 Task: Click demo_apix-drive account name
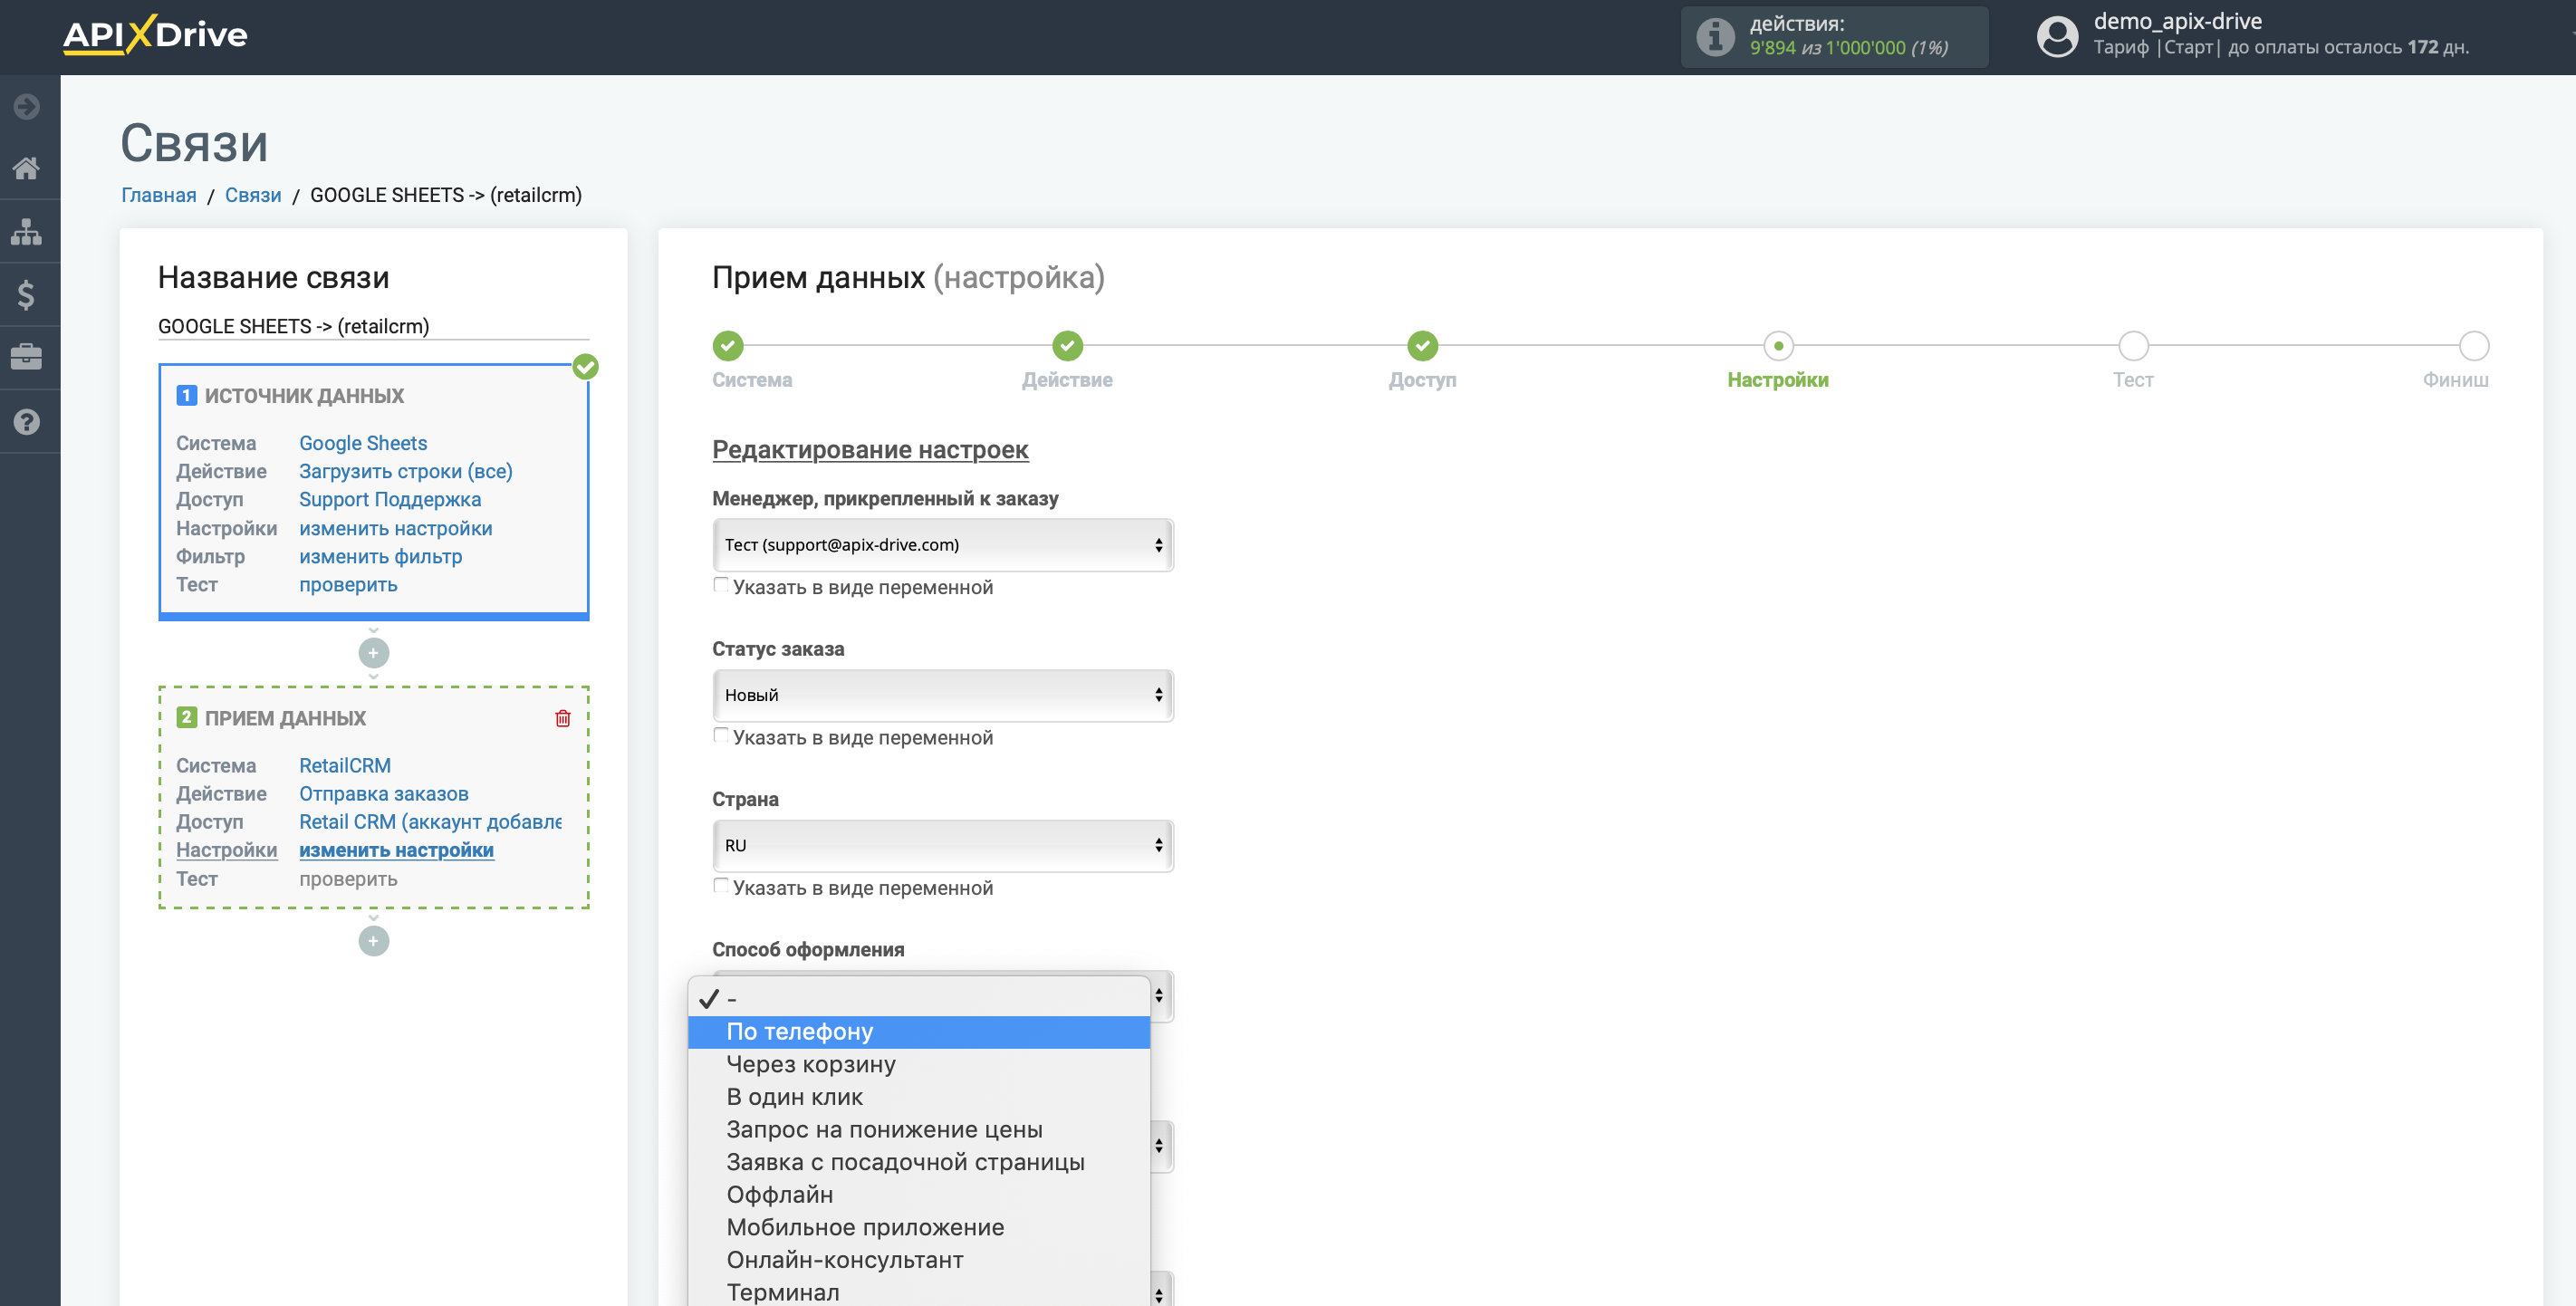(x=2177, y=21)
